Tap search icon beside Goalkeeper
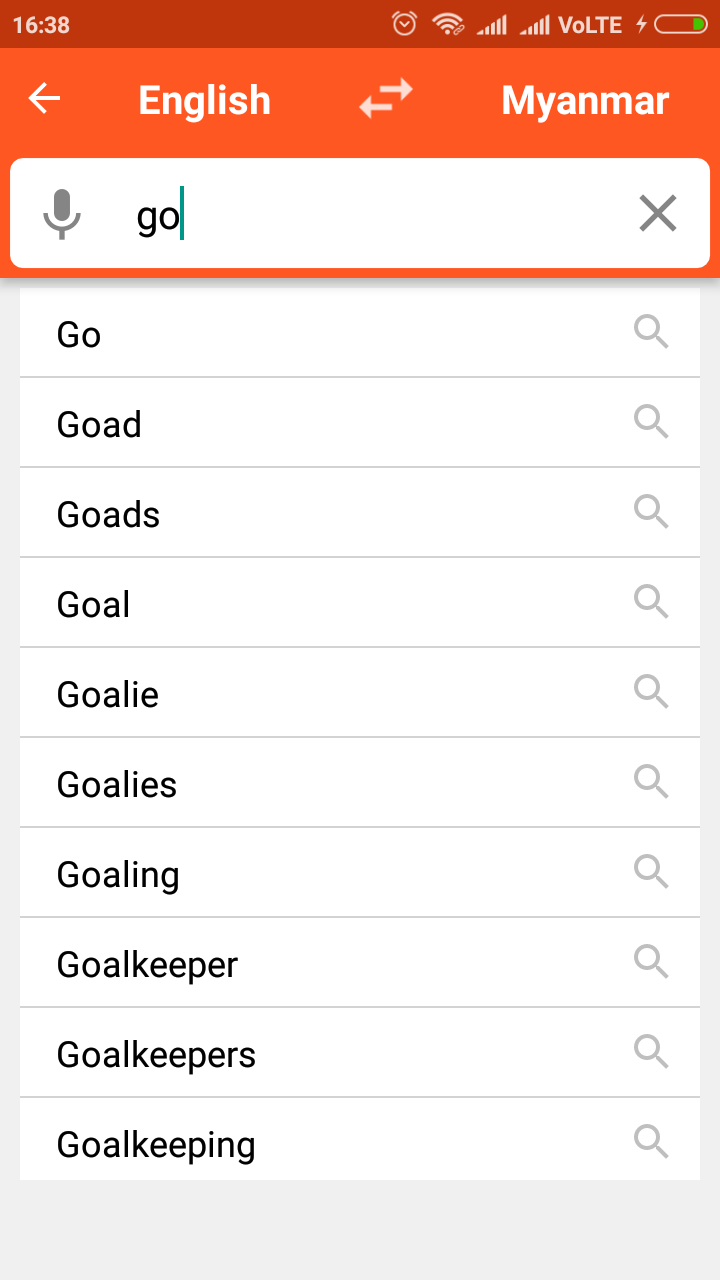 click(651, 961)
